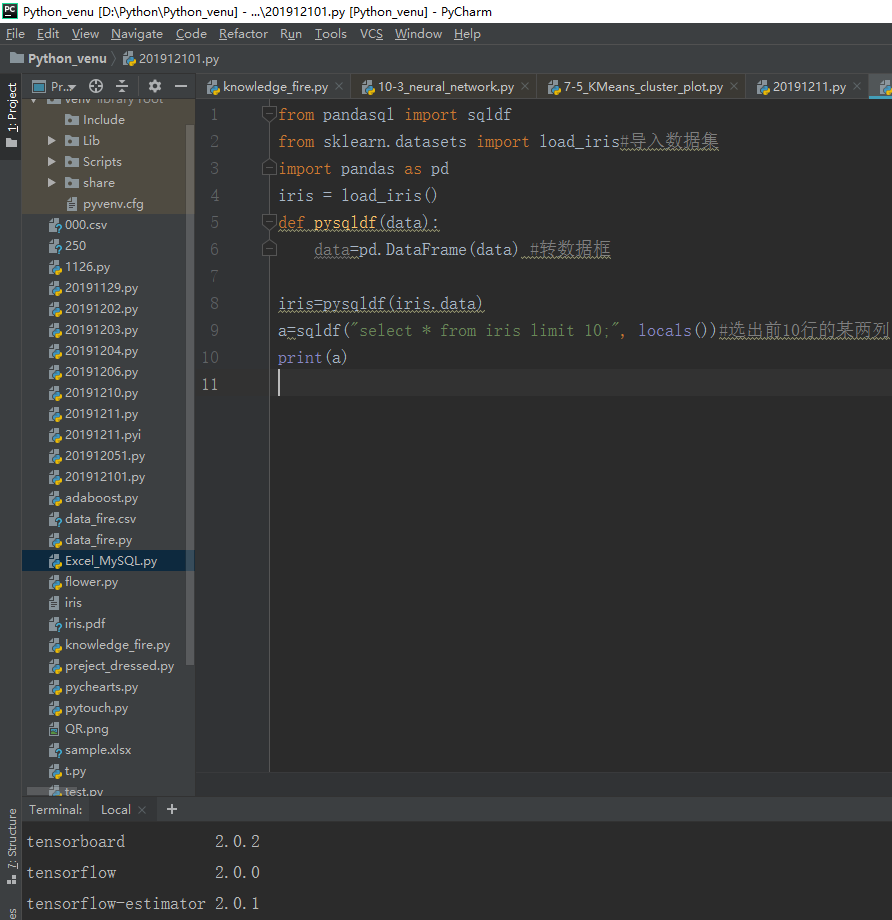The height and width of the screenshot is (920, 892).
Task: Open a new Terminal session with the plus icon
Action: (170, 809)
